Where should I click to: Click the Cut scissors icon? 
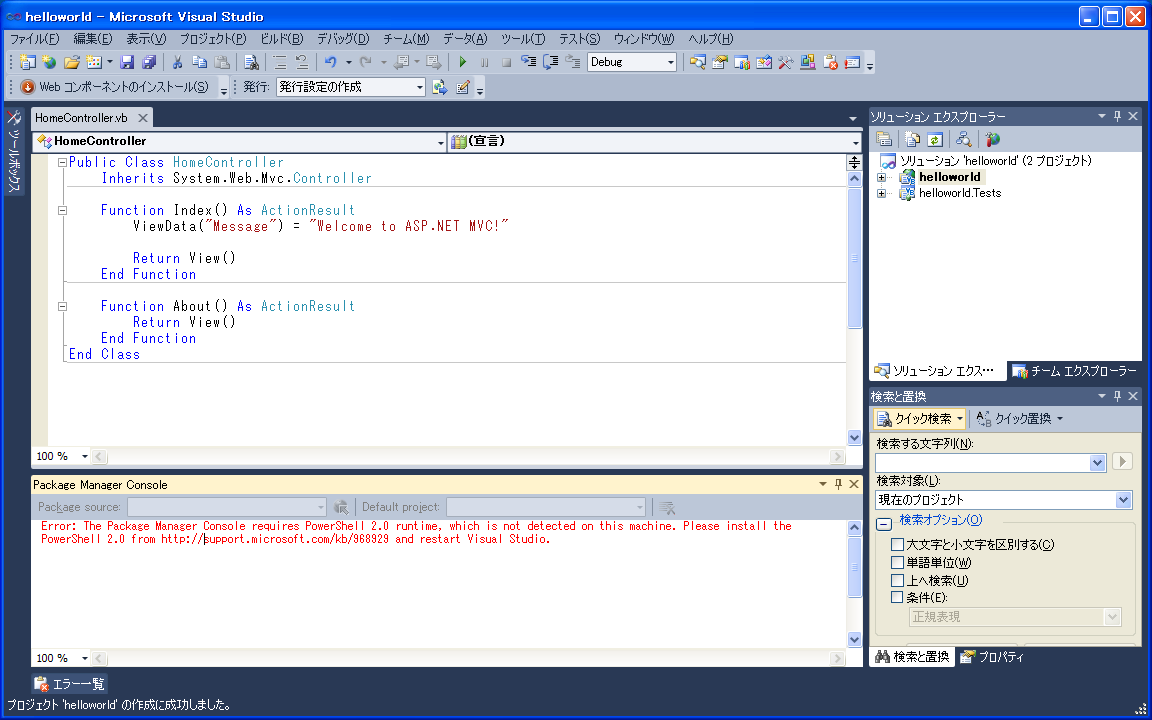[x=177, y=62]
